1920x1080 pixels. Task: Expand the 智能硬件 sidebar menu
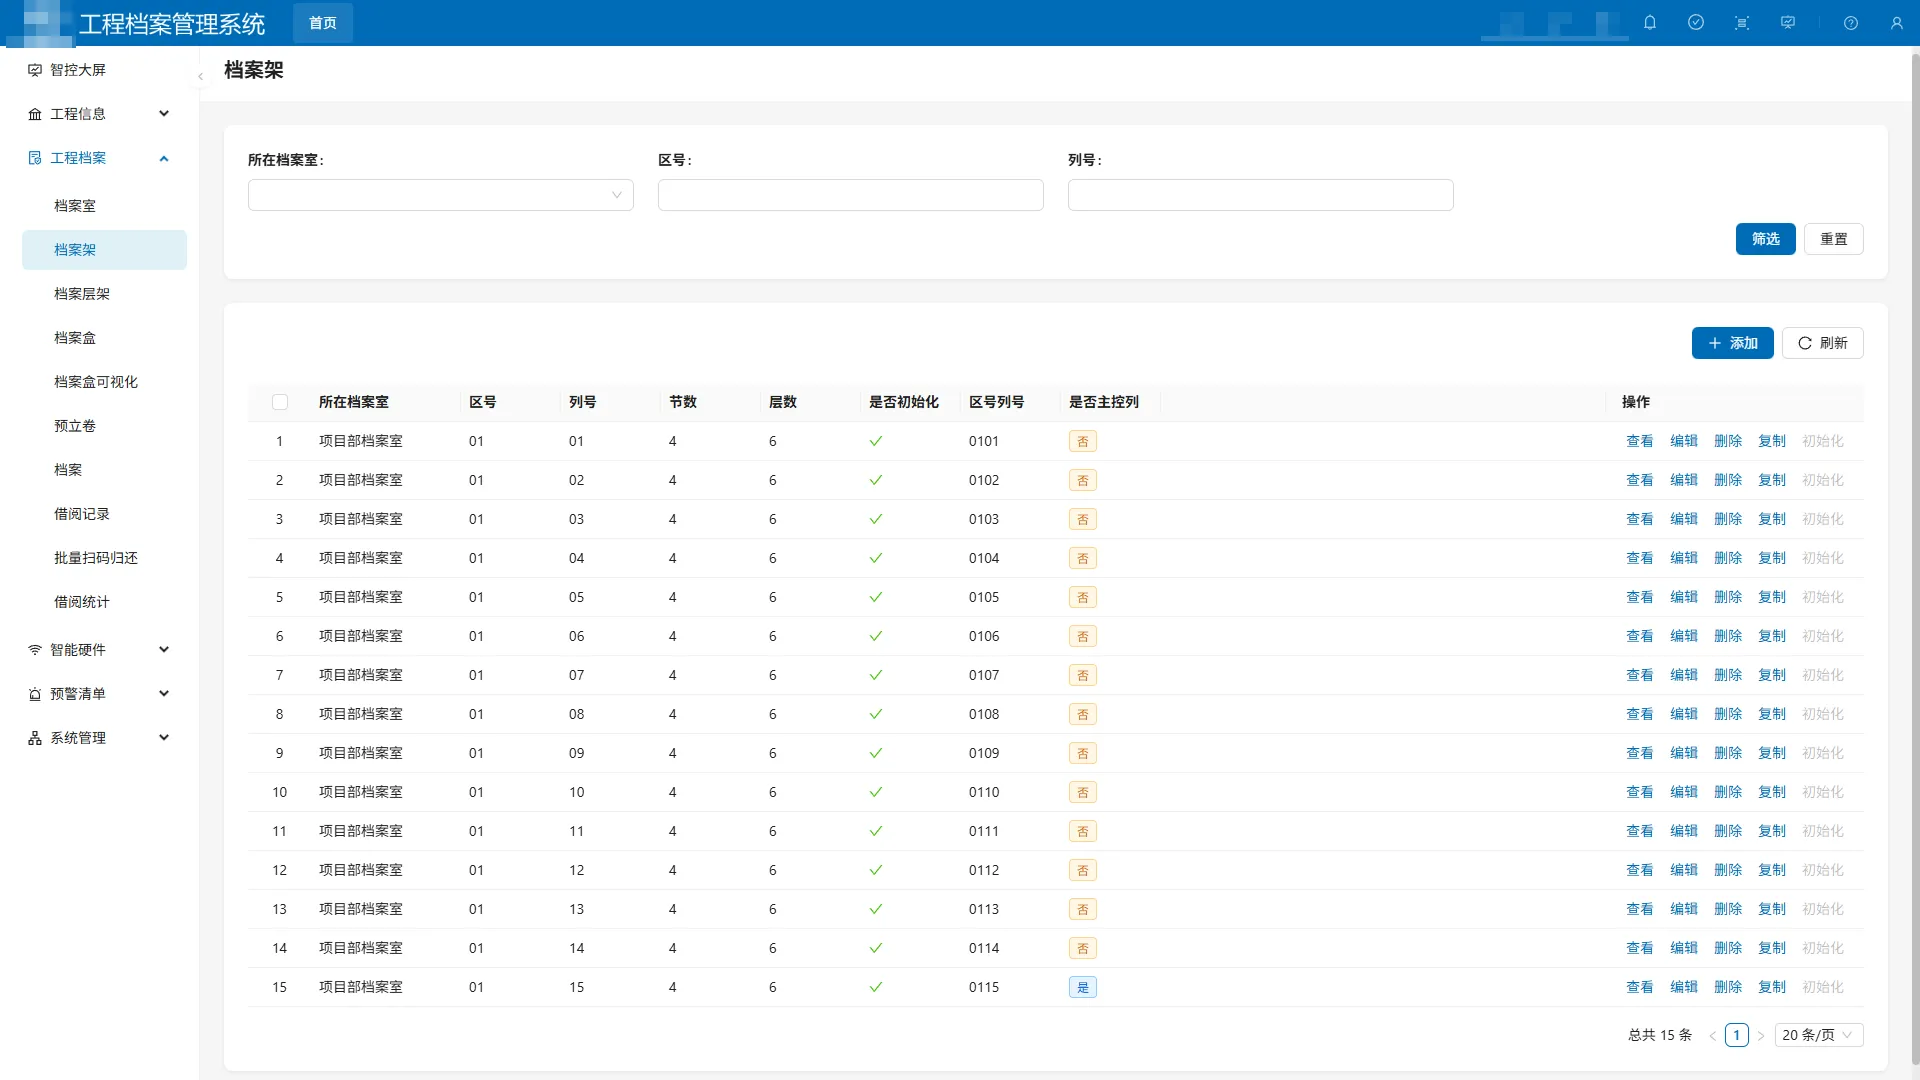pyautogui.click(x=100, y=650)
